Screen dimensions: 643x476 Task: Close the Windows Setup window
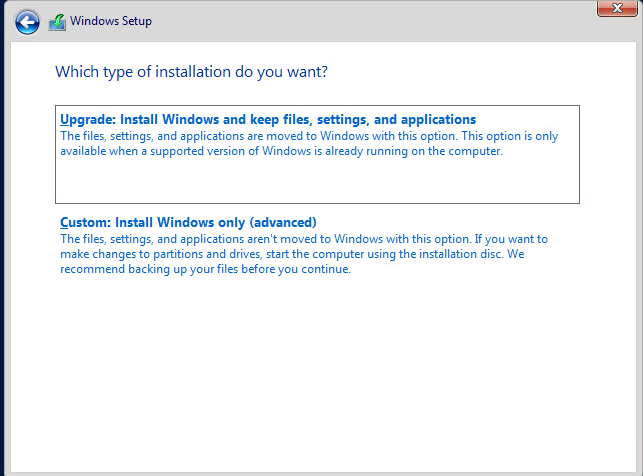tap(617, 8)
